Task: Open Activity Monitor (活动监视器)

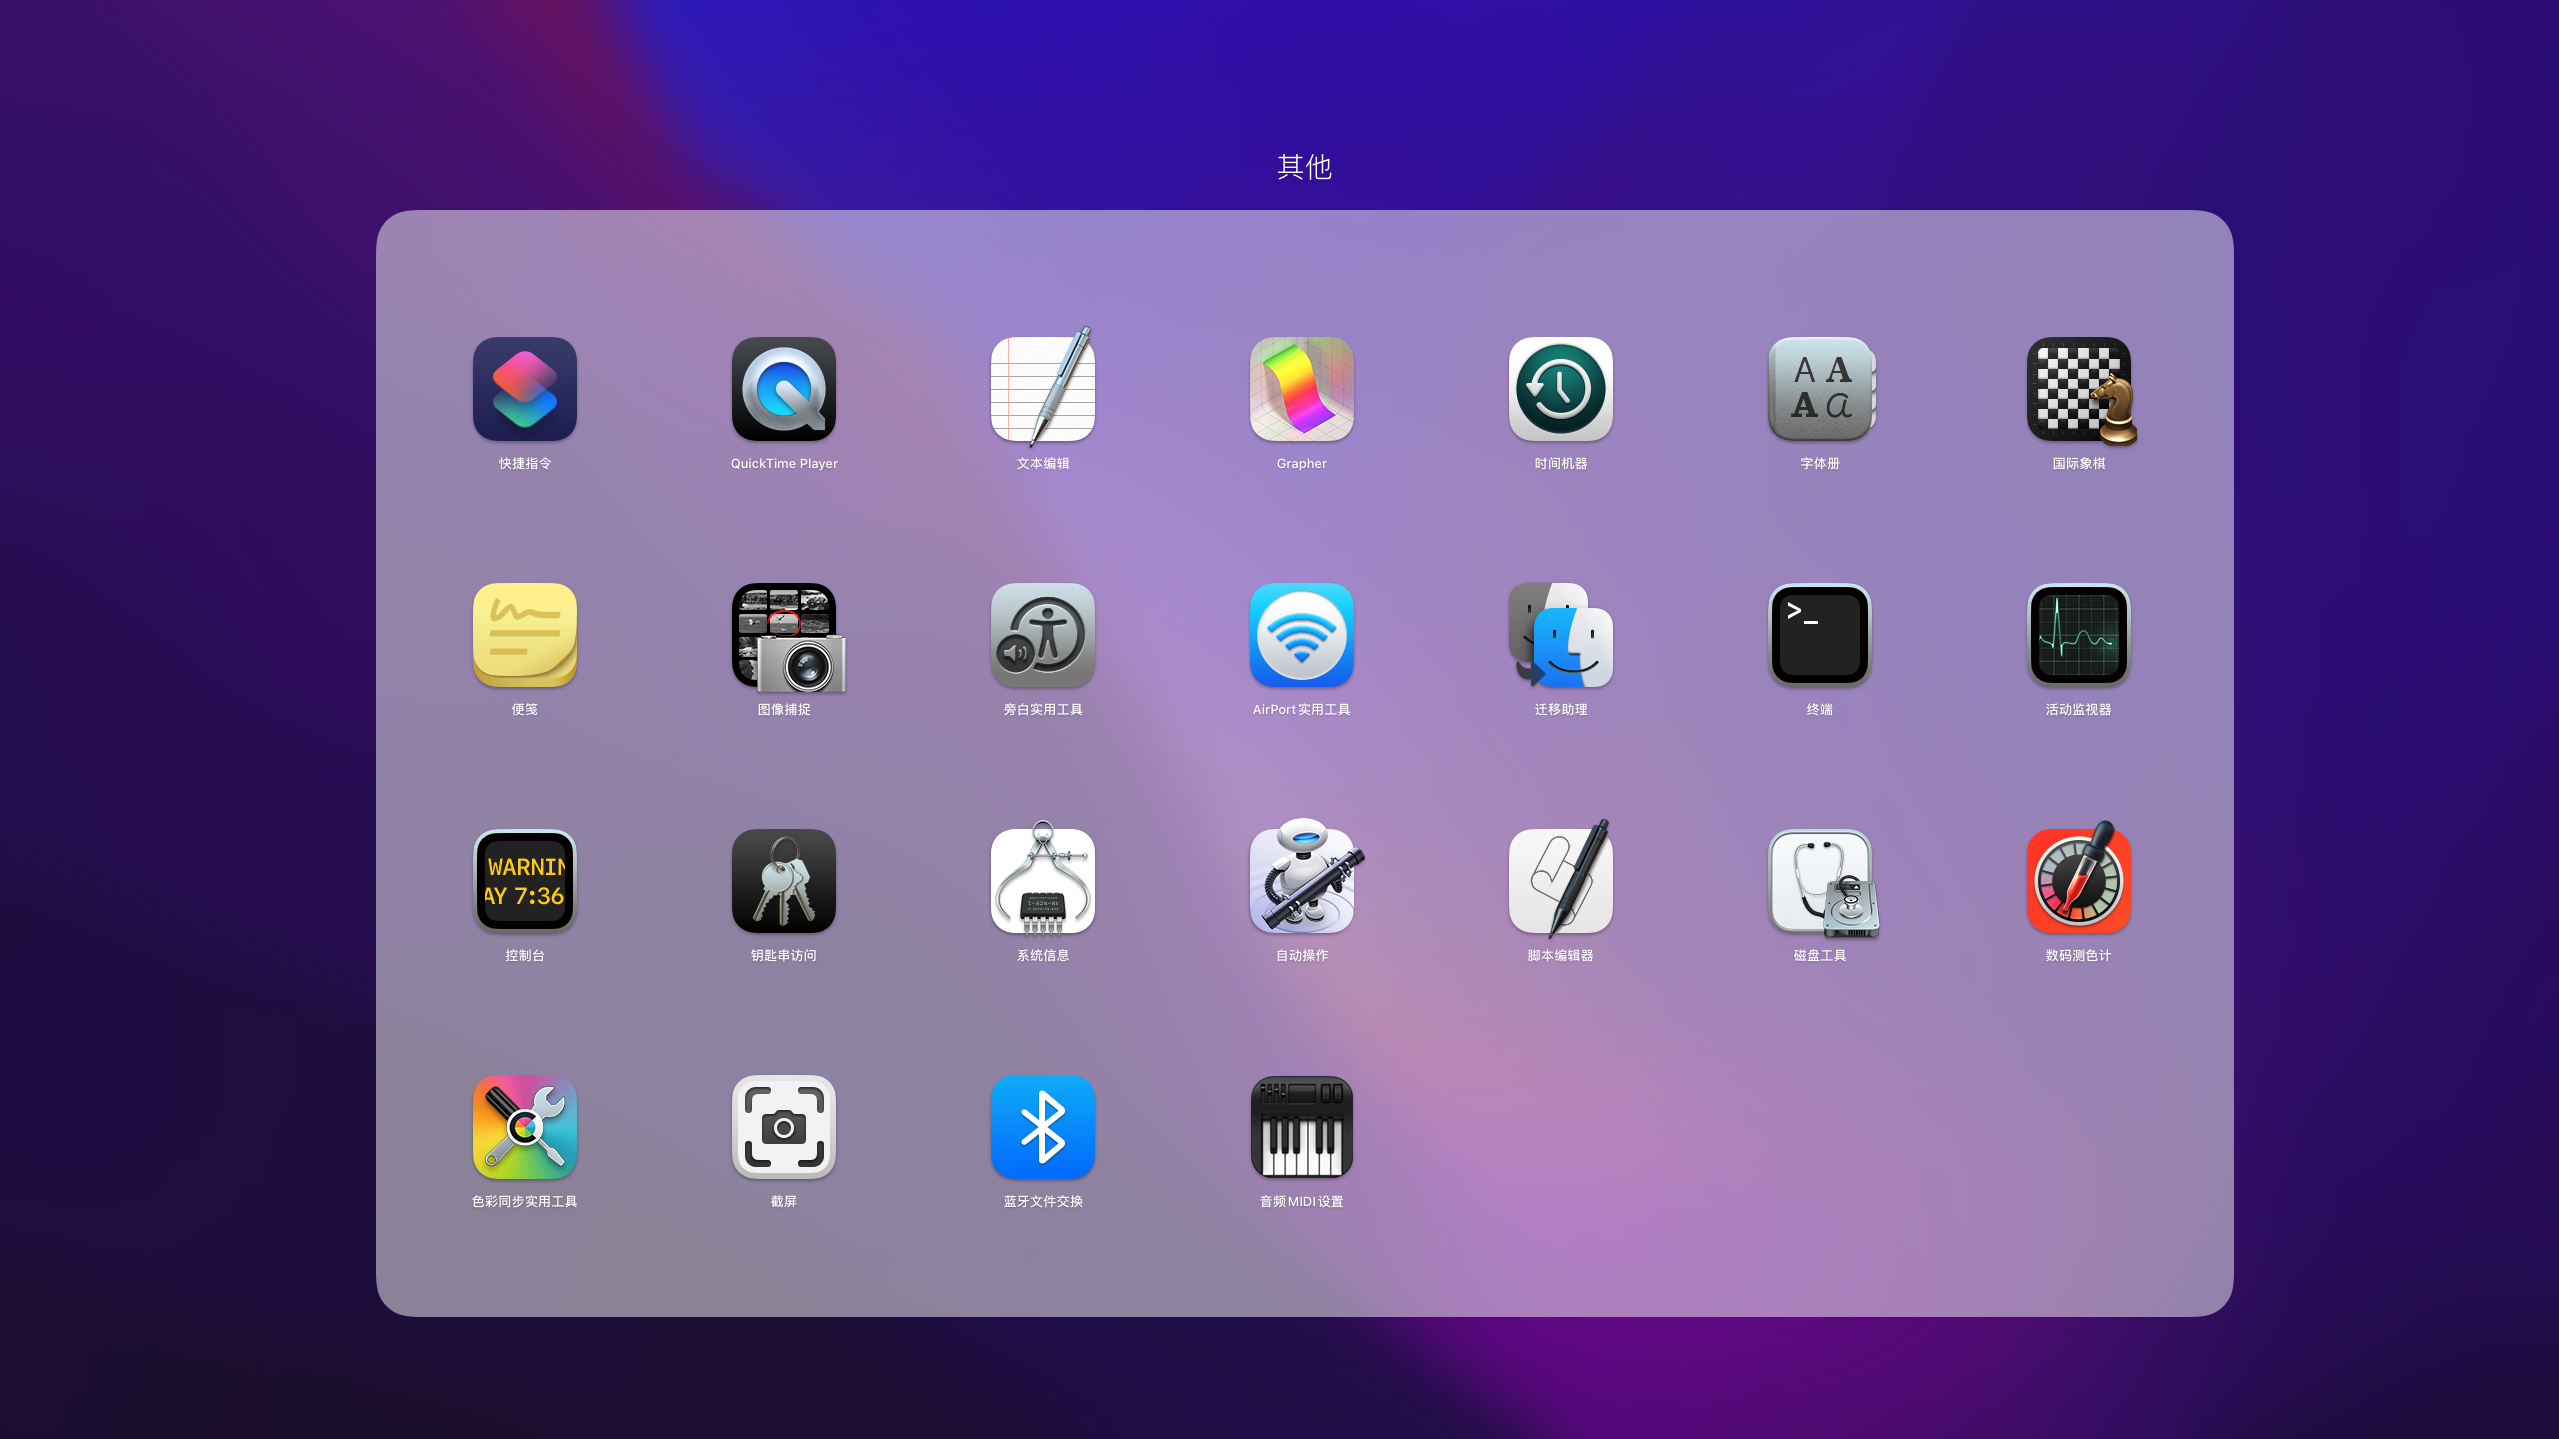Action: pyautogui.click(x=2079, y=635)
